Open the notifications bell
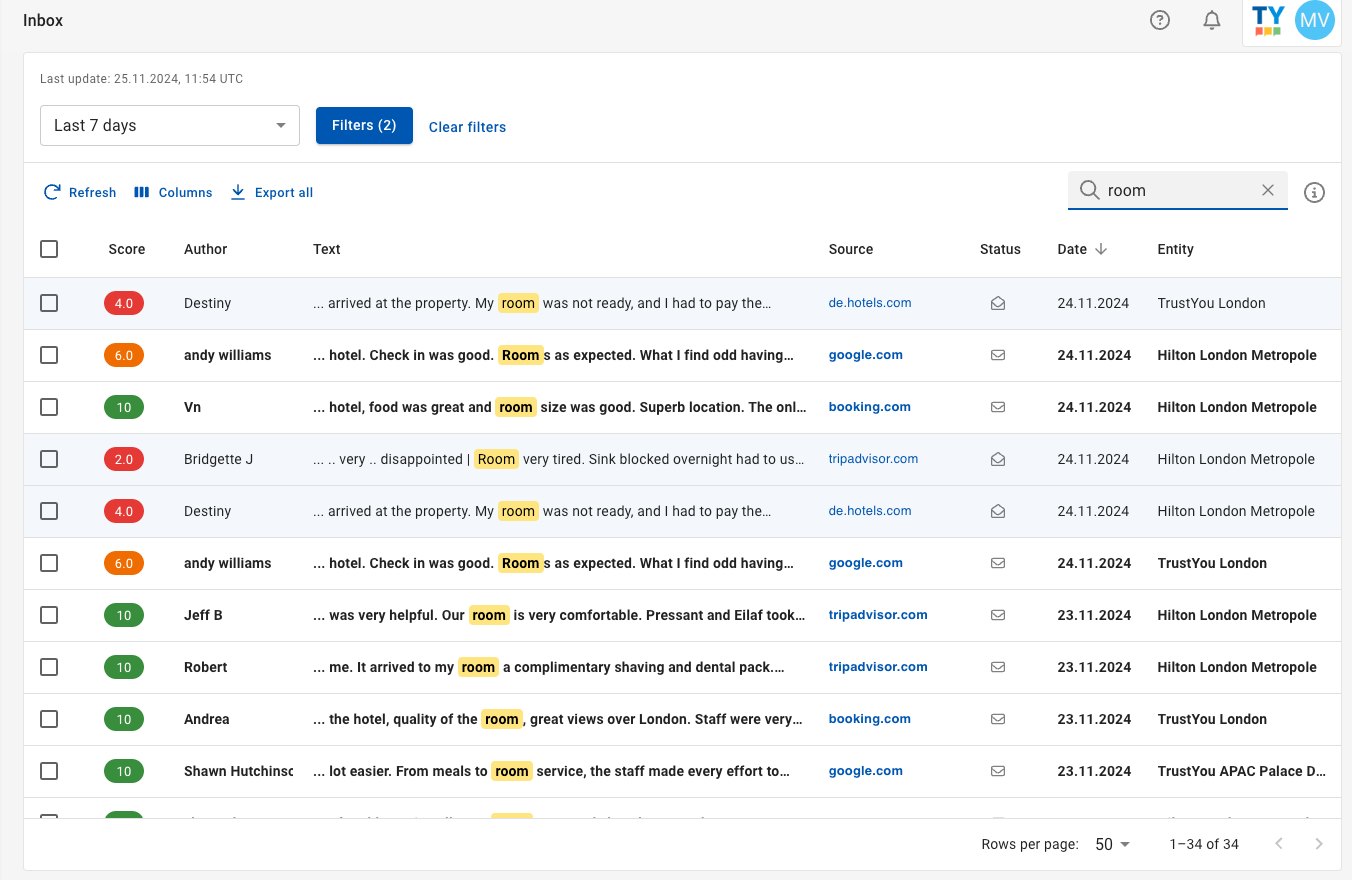The image size is (1352, 880). (x=1212, y=20)
